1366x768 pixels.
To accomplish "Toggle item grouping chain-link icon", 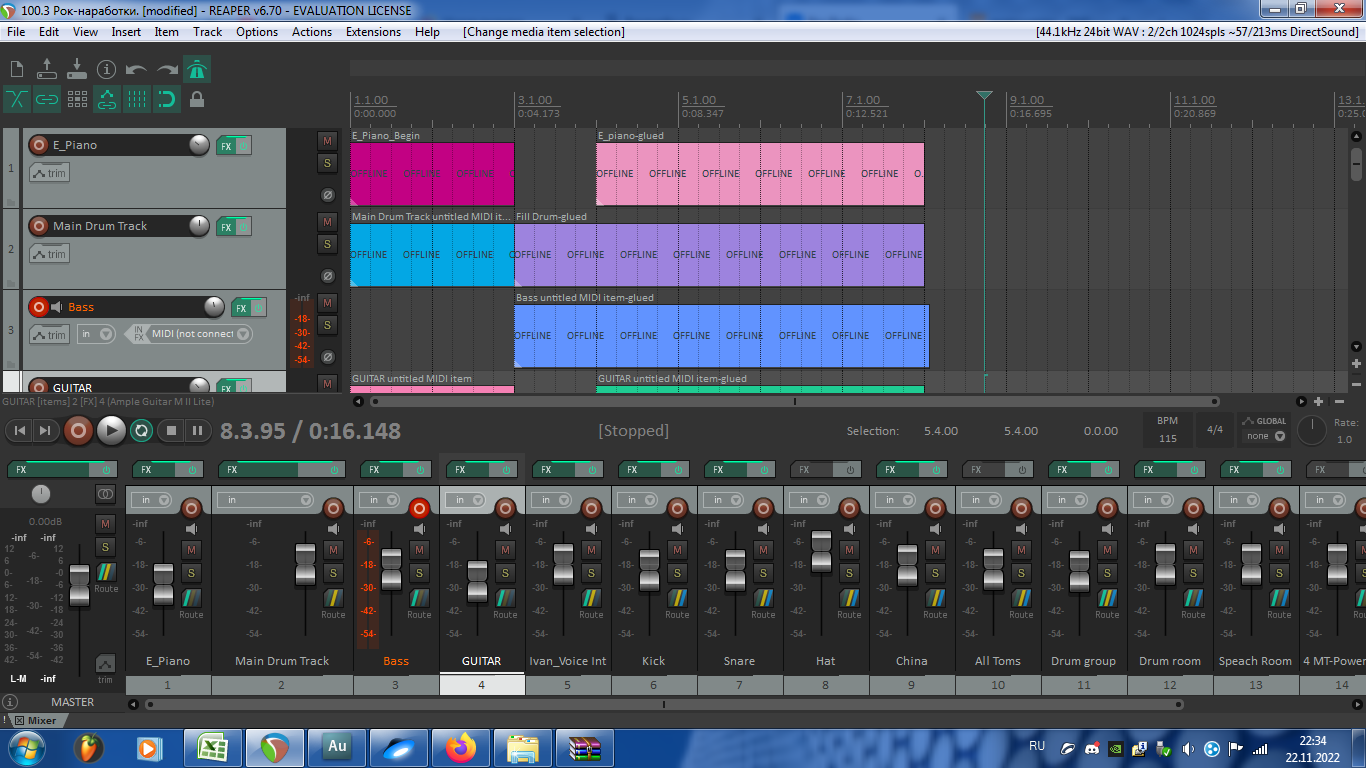I will [47, 99].
